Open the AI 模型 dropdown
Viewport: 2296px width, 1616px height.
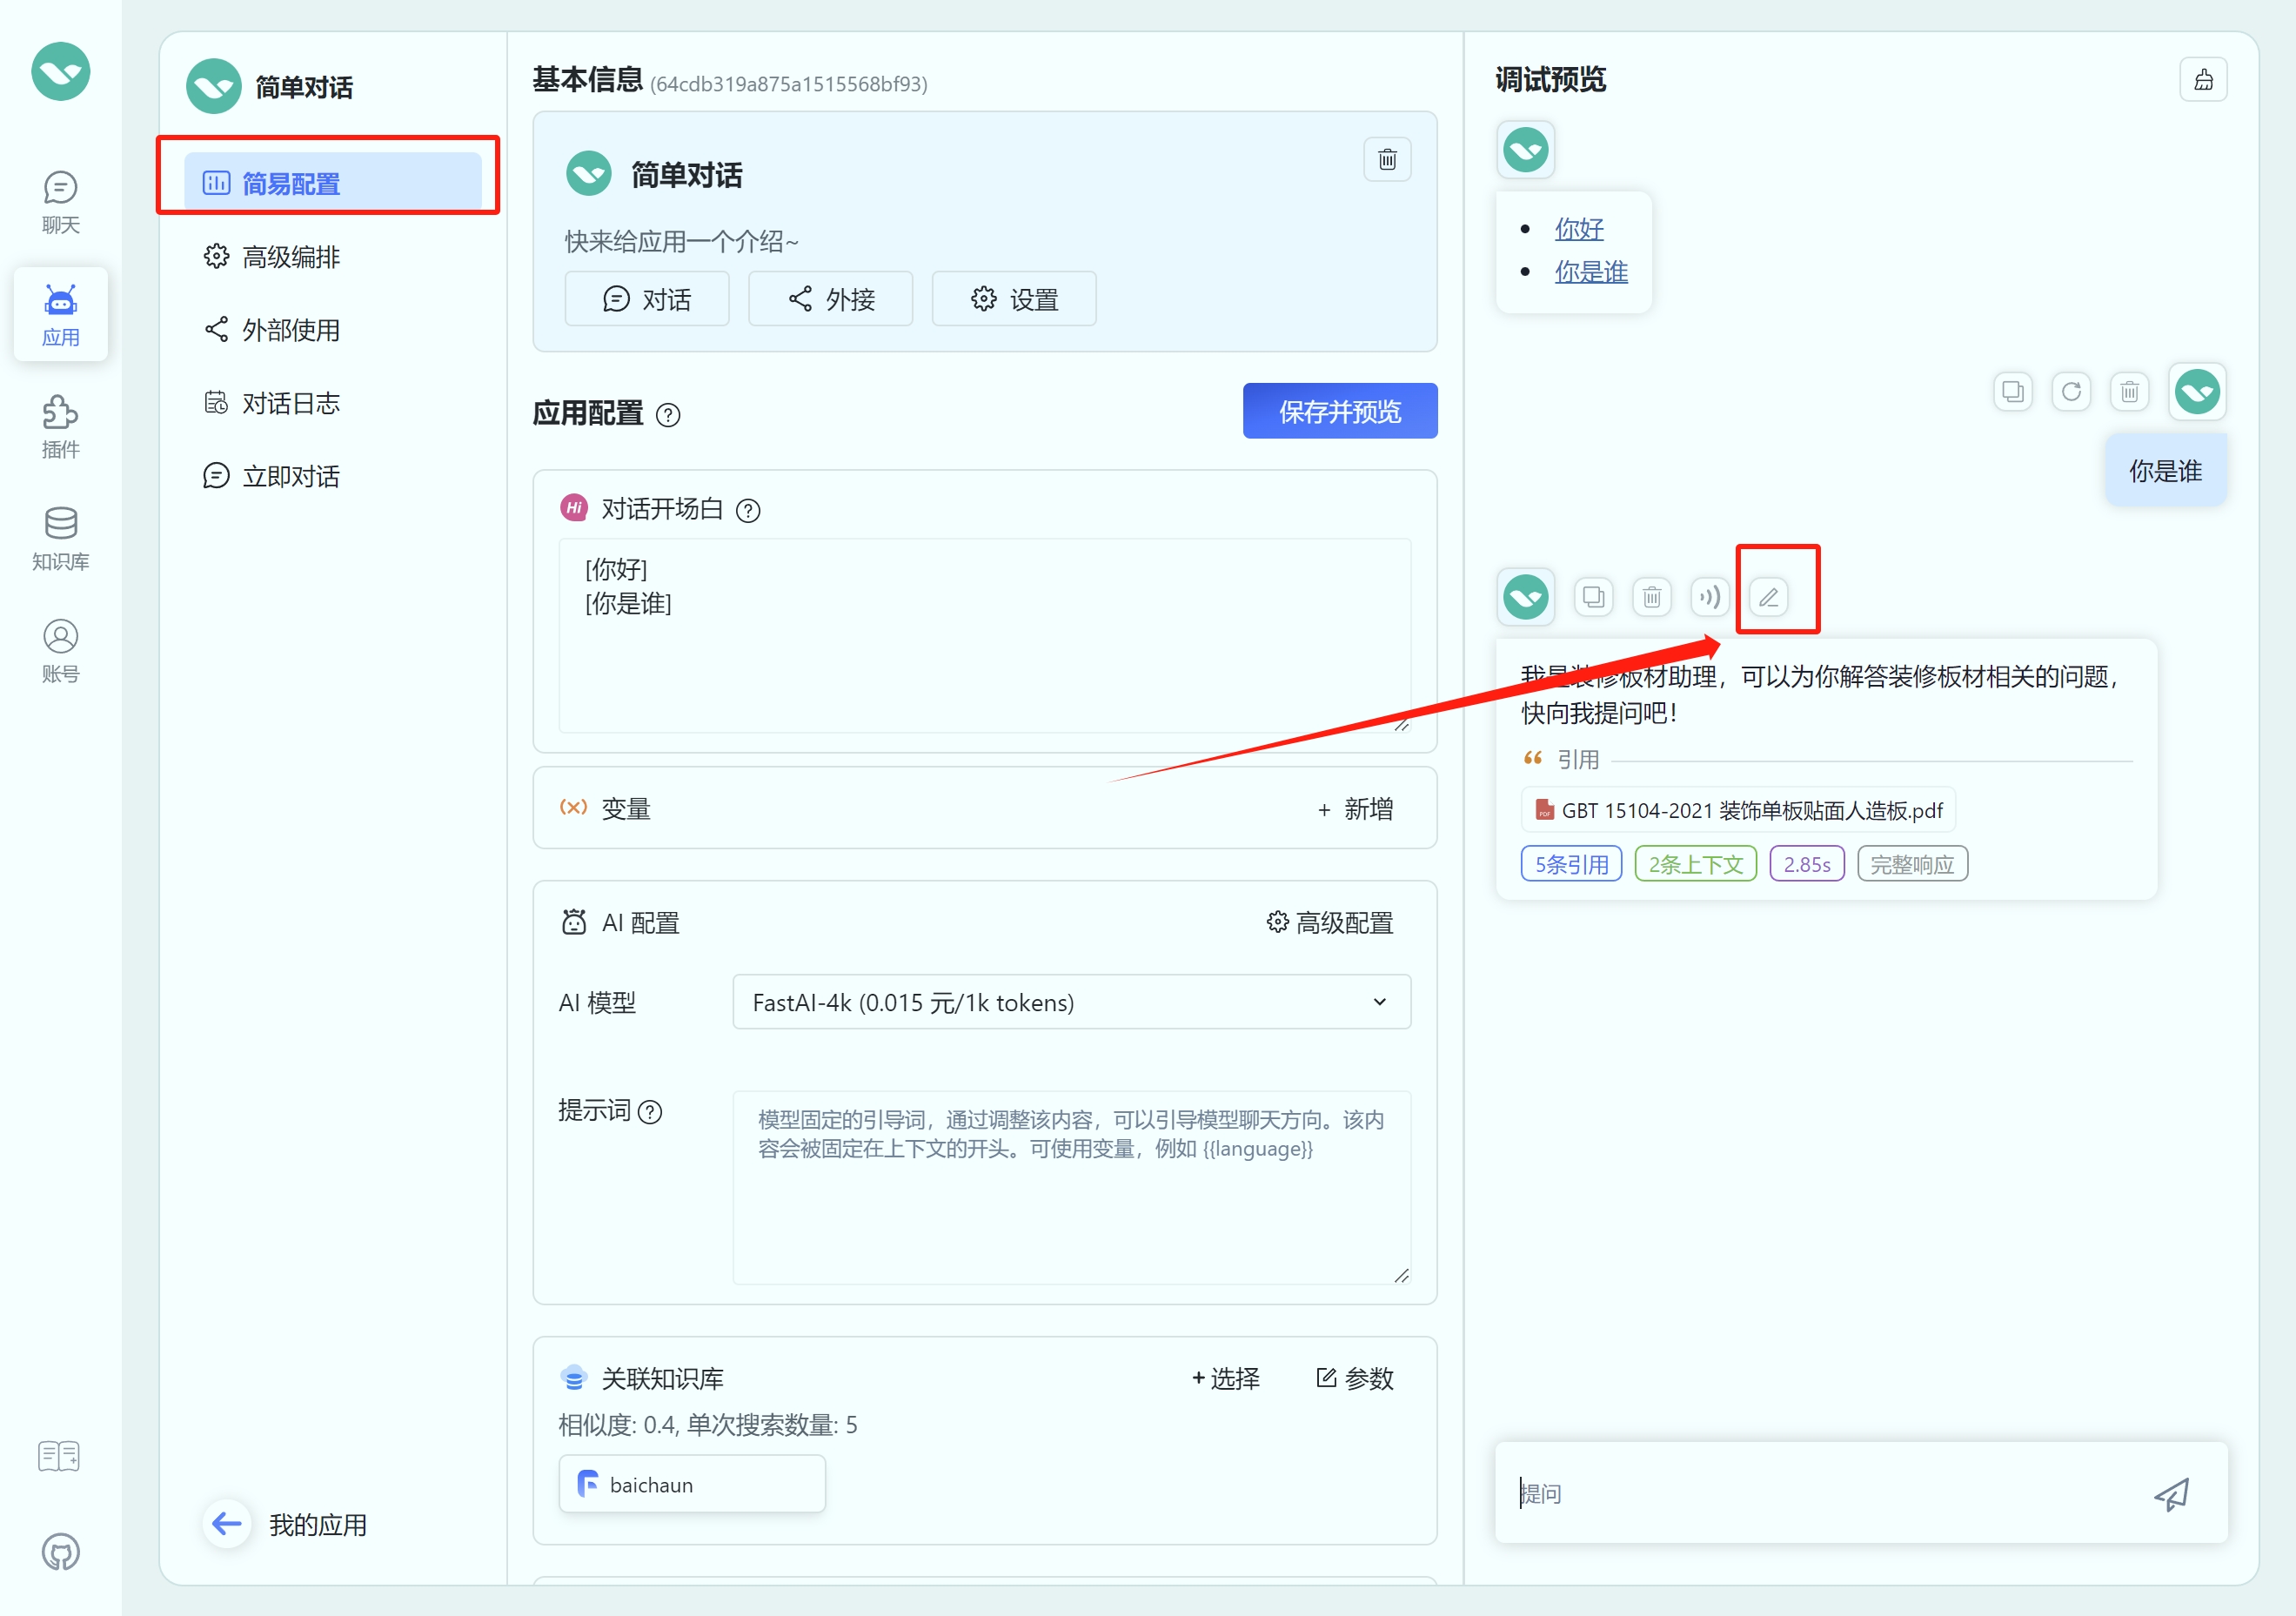(x=1071, y=1002)
